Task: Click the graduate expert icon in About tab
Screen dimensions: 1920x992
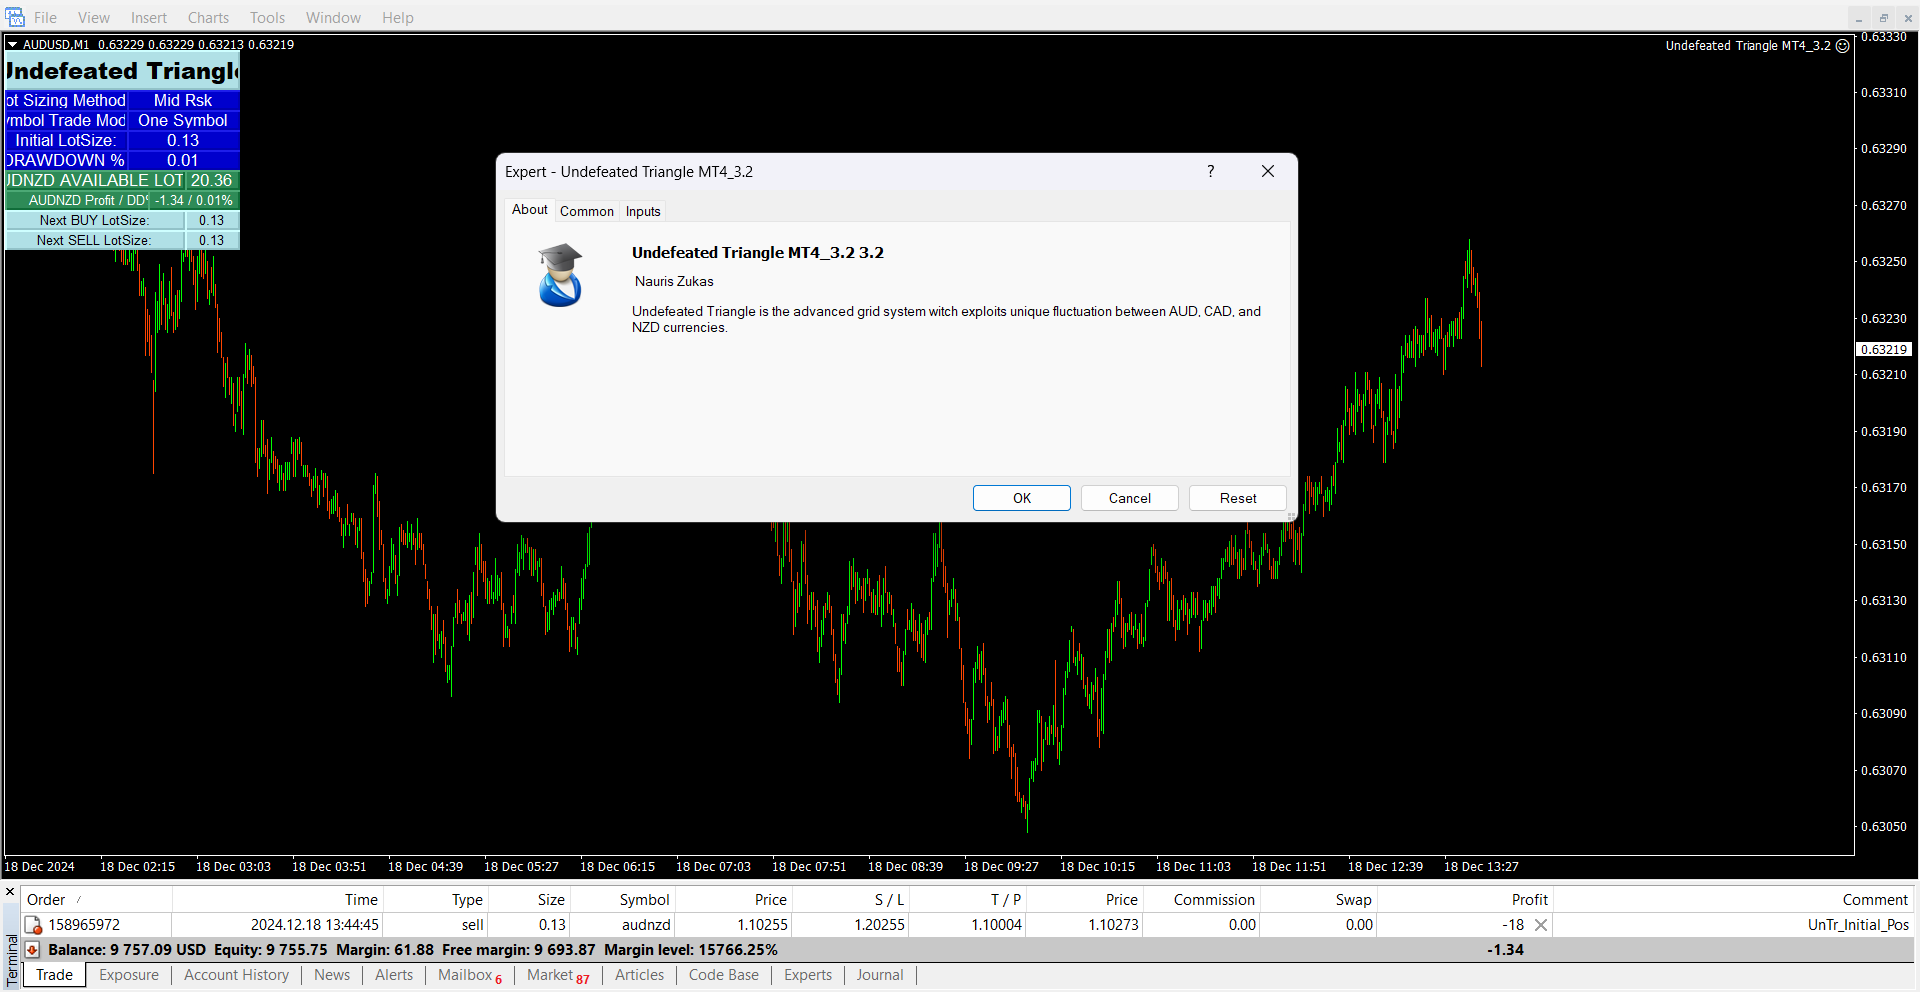Action: tap(560, 275)
